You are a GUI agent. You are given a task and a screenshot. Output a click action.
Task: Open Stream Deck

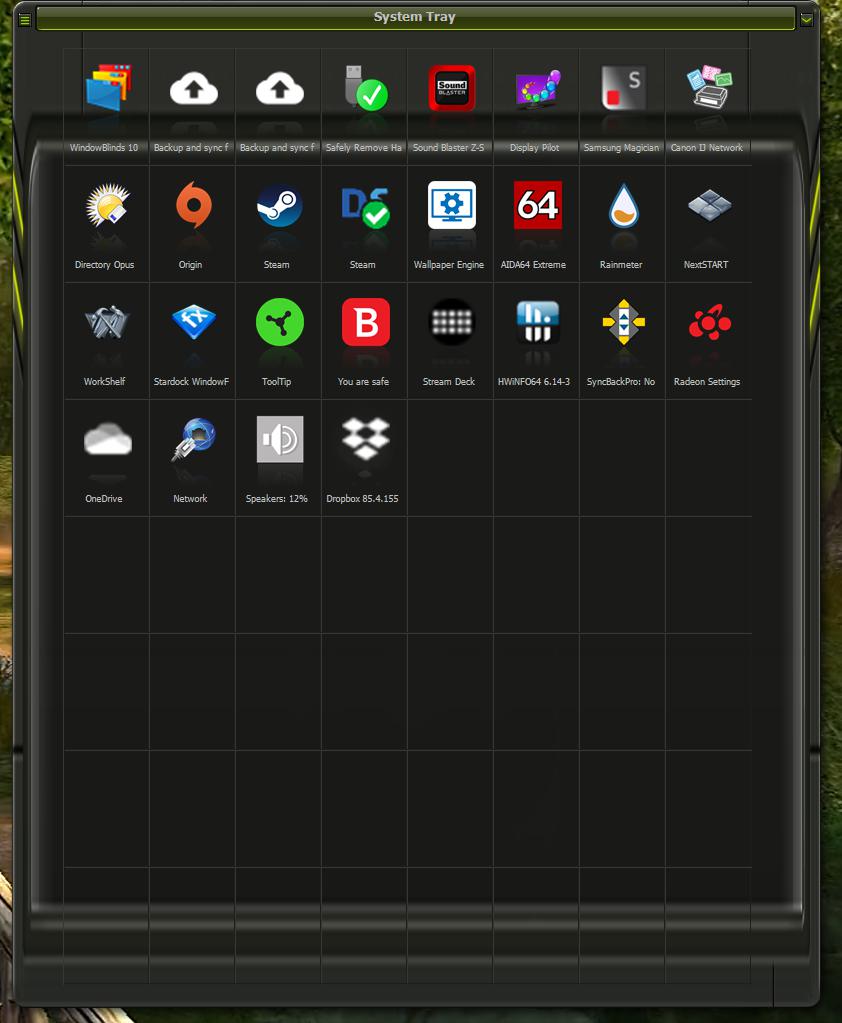point(451,323)
